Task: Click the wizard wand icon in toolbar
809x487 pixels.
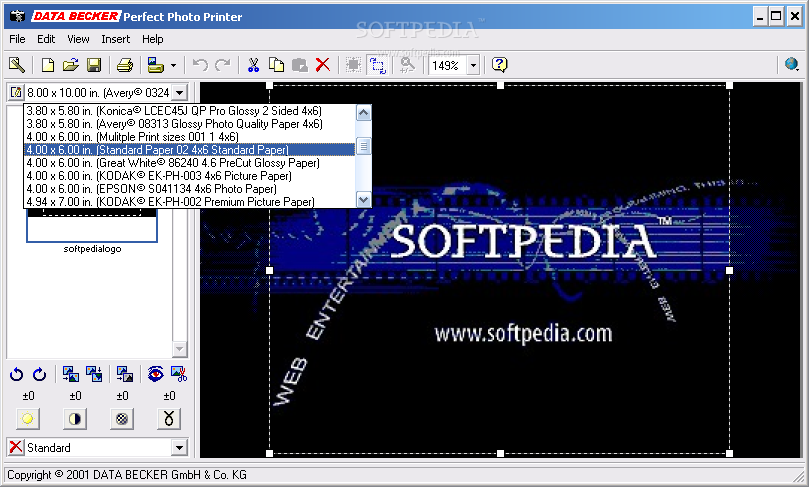Action: [x=17, y=65]
